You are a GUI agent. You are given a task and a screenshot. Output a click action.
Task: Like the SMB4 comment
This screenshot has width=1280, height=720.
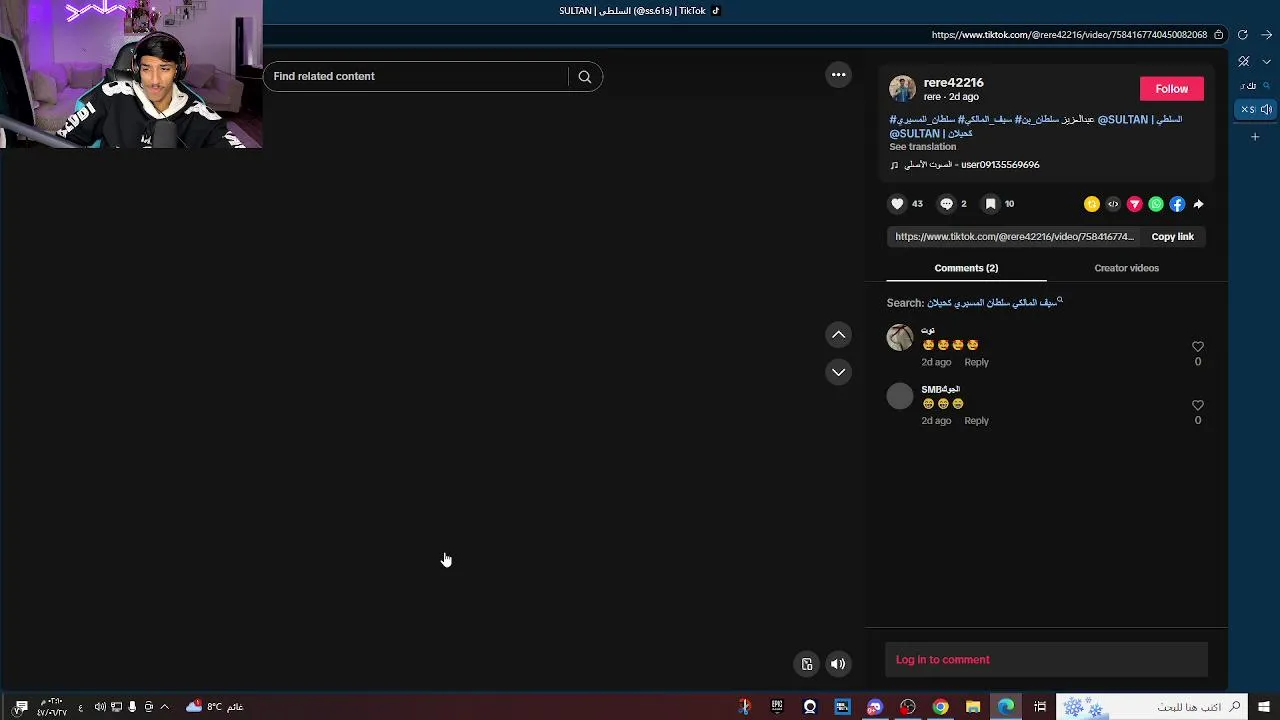[x=1198, y=405]
